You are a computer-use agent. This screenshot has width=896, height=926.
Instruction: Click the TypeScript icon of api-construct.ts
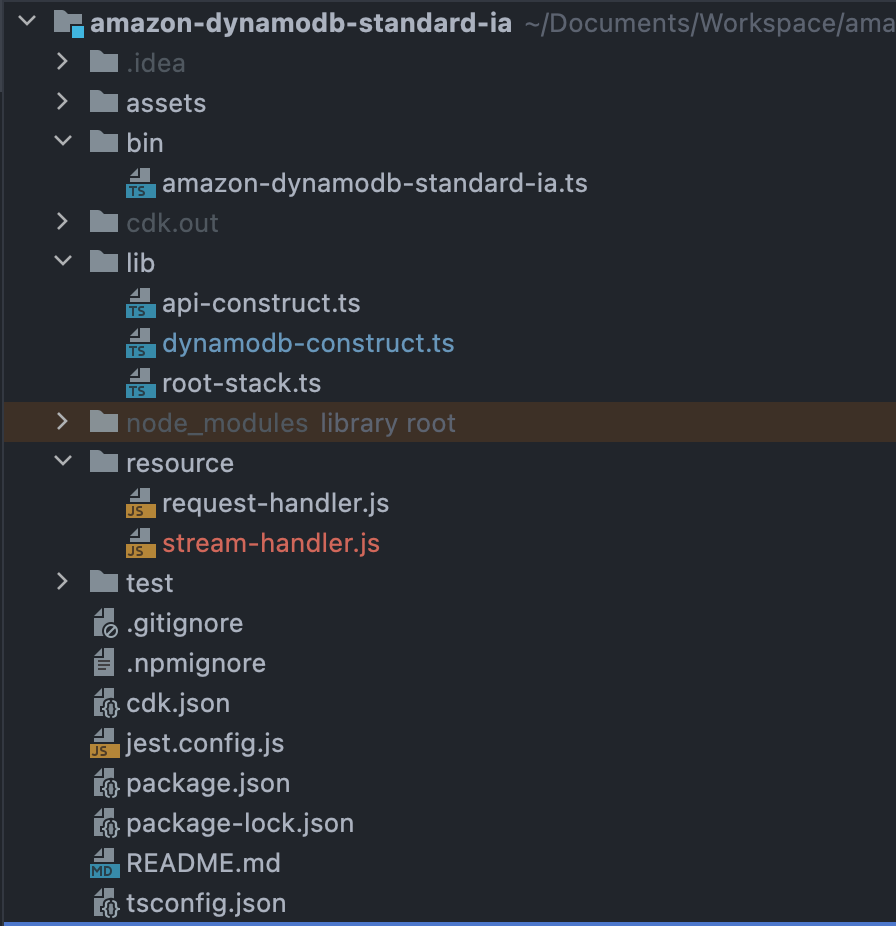(x=141, y=303)
